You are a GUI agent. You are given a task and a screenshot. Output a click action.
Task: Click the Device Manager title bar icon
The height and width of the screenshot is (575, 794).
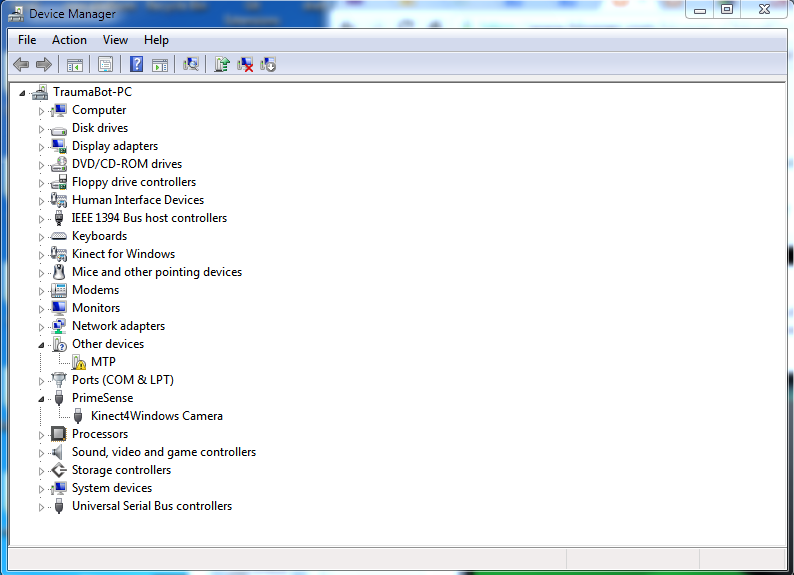click(16, 14)
